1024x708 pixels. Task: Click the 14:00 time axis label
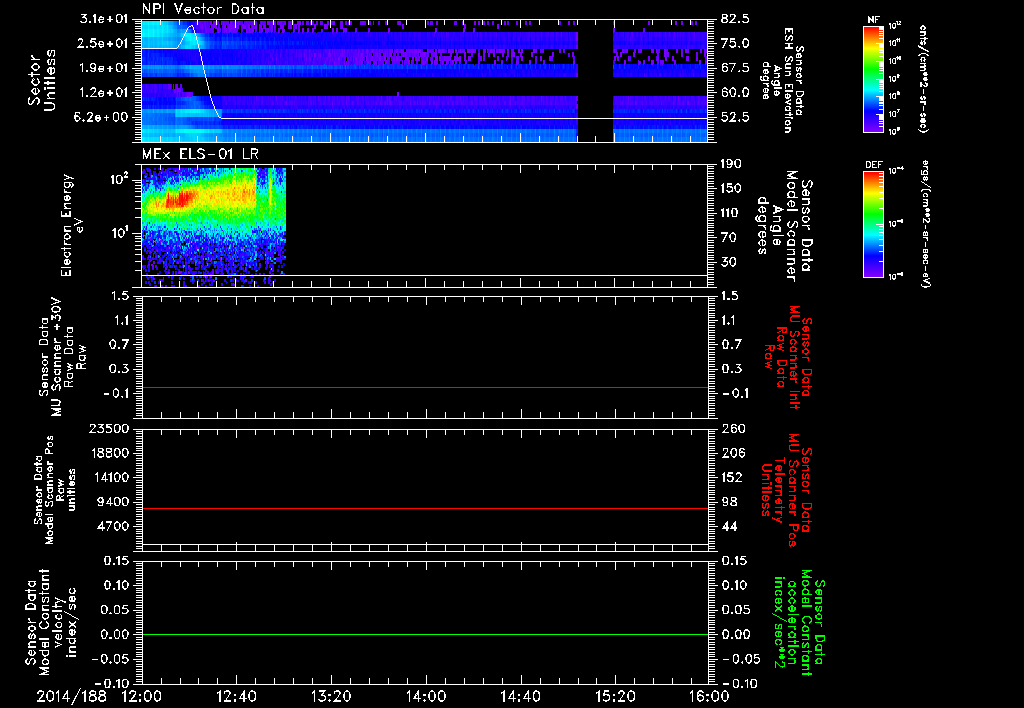(x=426, y=696)
